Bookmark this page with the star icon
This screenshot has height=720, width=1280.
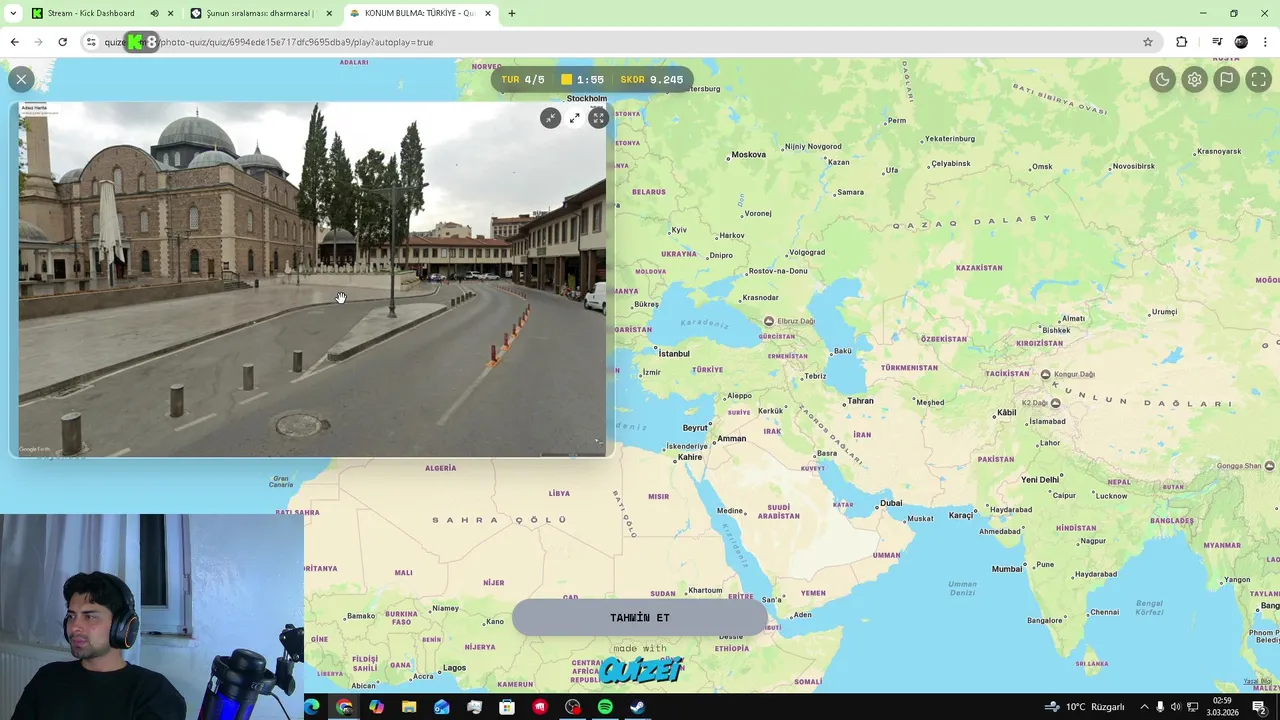point(1148,42)
